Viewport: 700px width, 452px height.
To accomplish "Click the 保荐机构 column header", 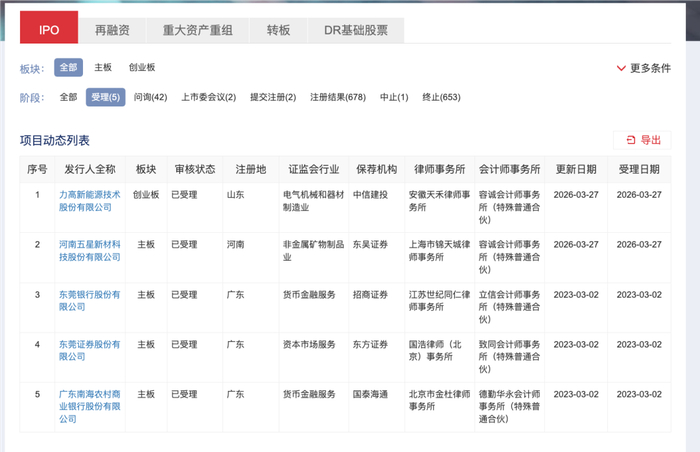I will tap(376, 169).
